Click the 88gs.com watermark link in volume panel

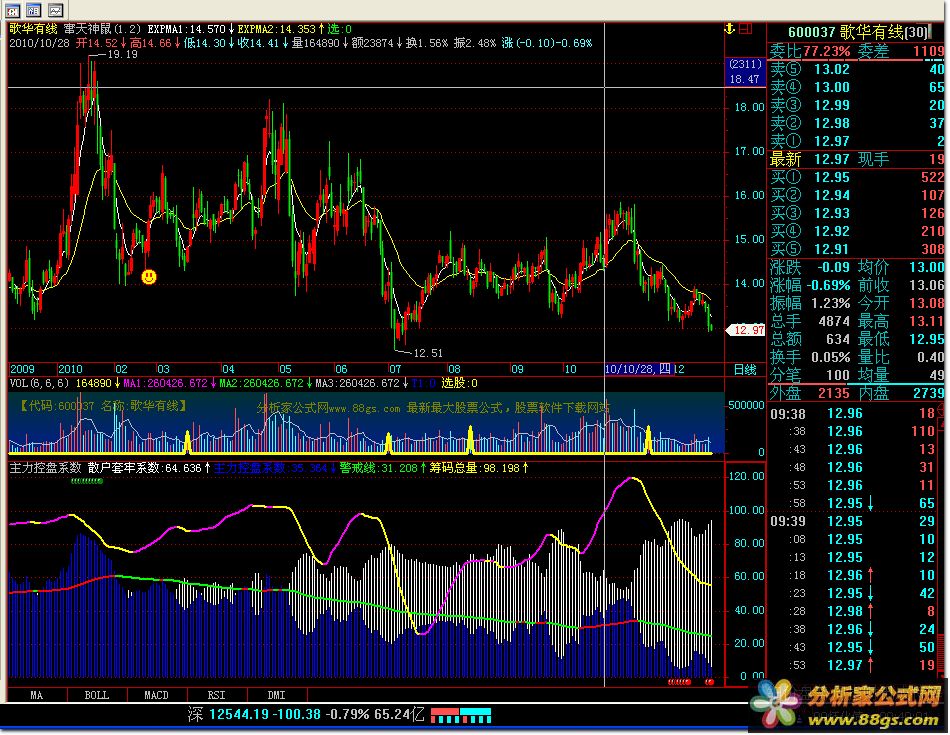[433, 408]
